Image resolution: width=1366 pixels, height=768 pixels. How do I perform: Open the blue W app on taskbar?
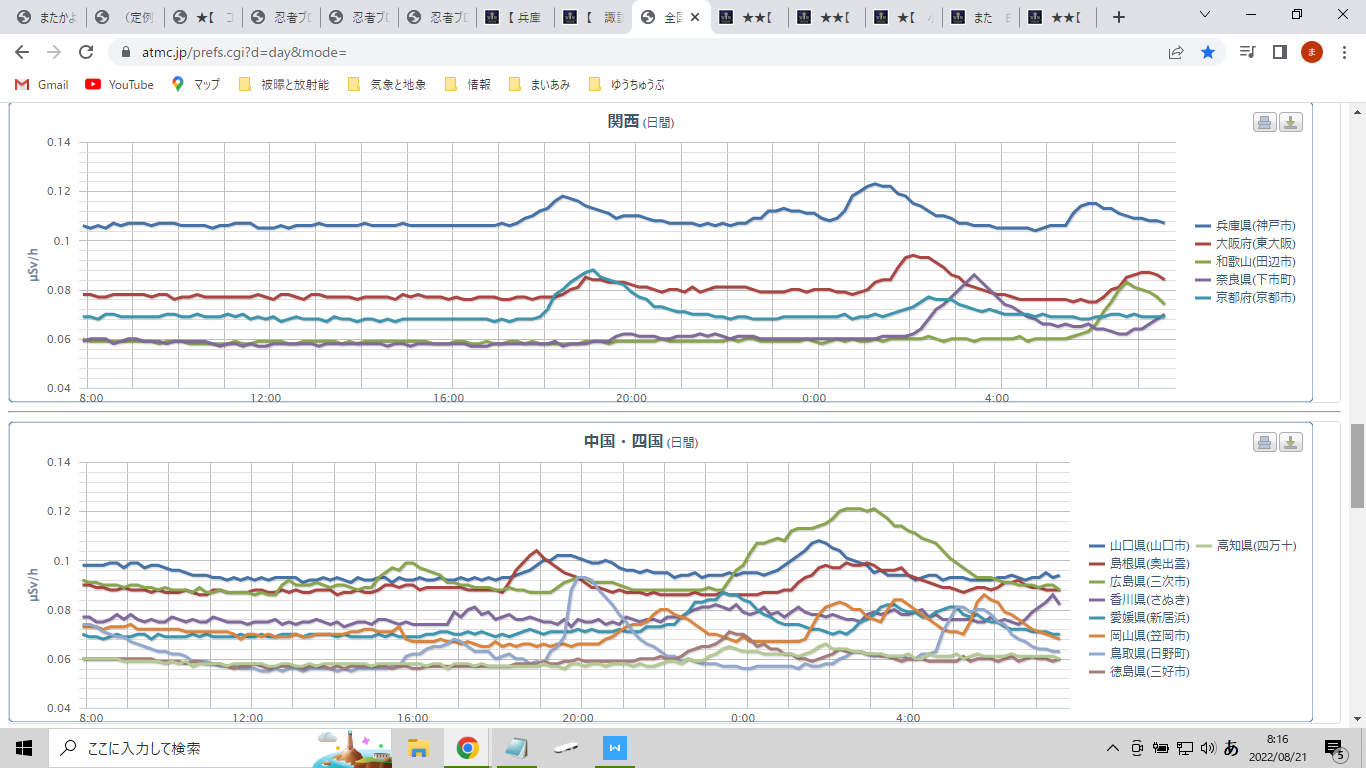coord(615,747)
